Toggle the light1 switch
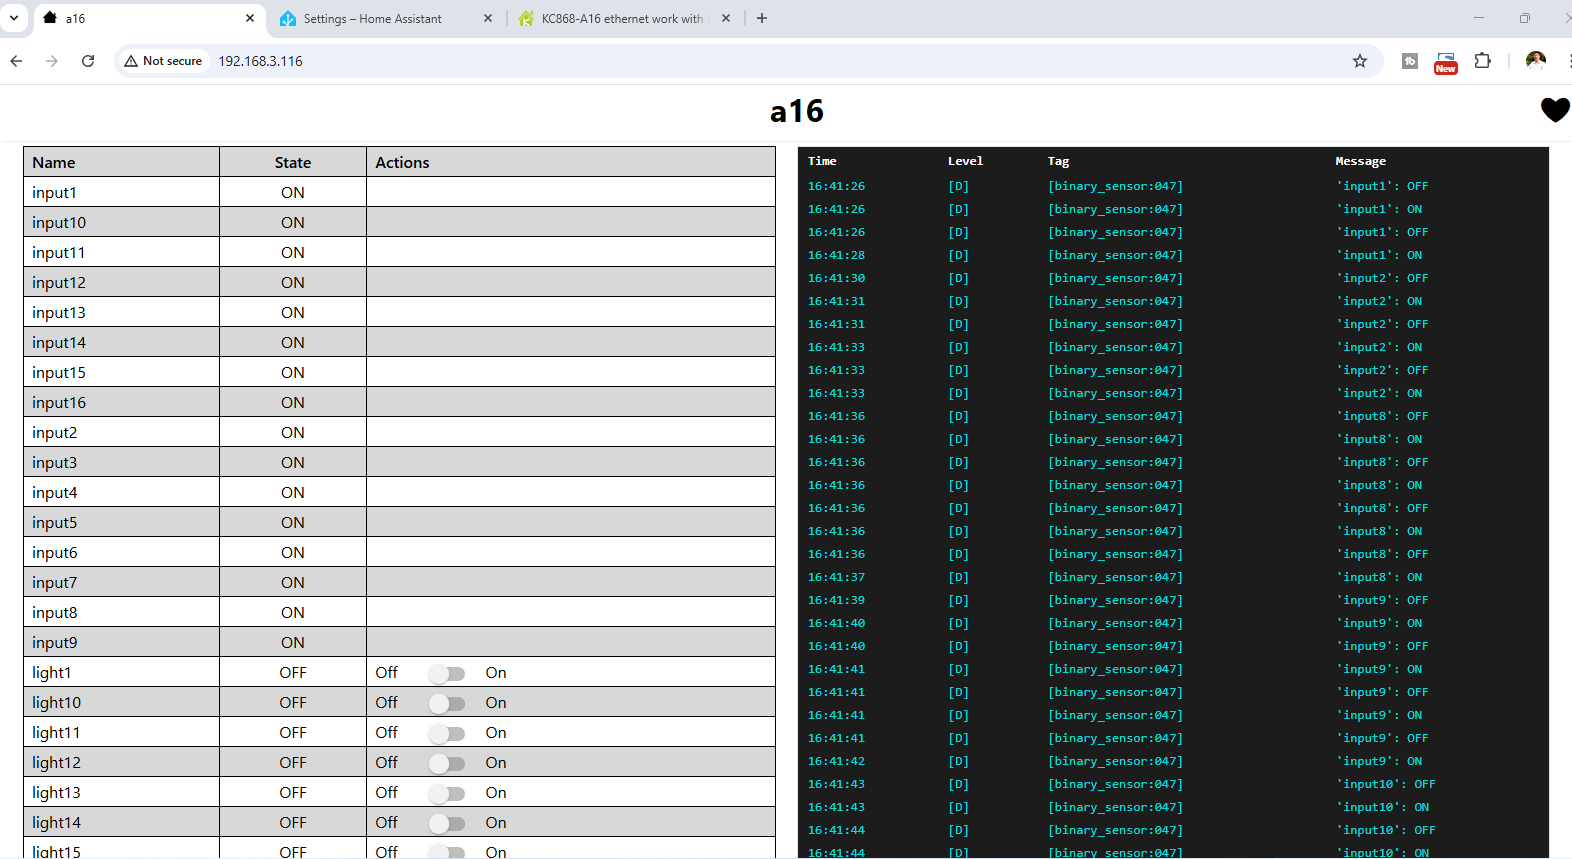 447,673
